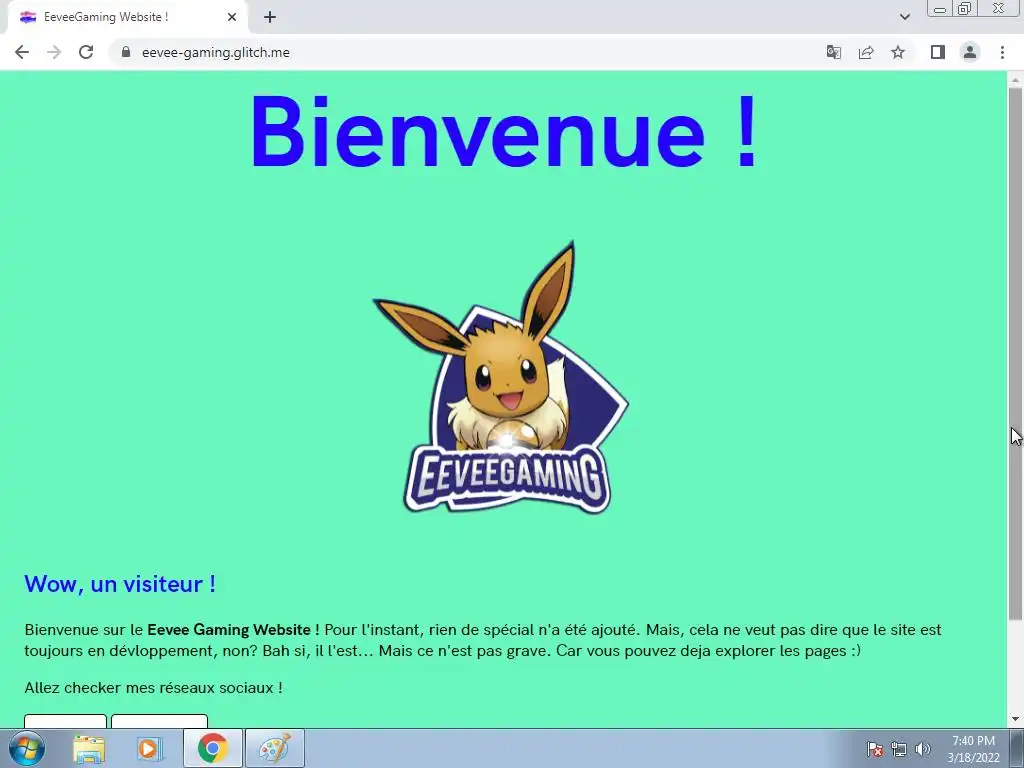Screen dimensions: 1024x768
Task: Open the Chrome profile menu
Action: [x=970, y=52]
